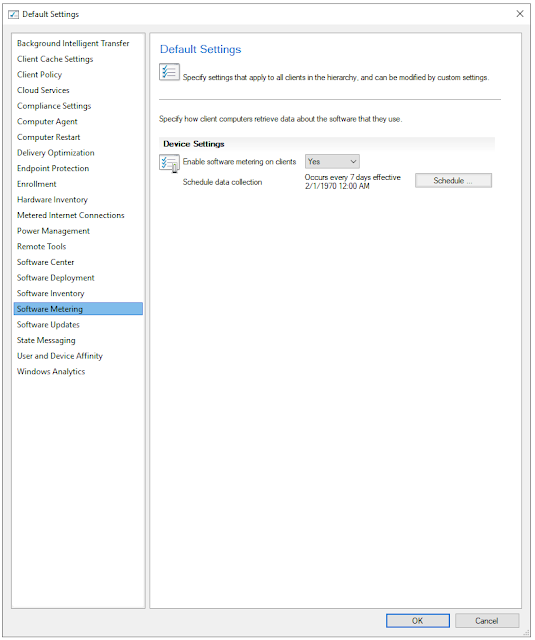The width and height of the screenshot is (535, 640).
Task: Confirm settings with the OK button
Action: [x=417, y=621]
